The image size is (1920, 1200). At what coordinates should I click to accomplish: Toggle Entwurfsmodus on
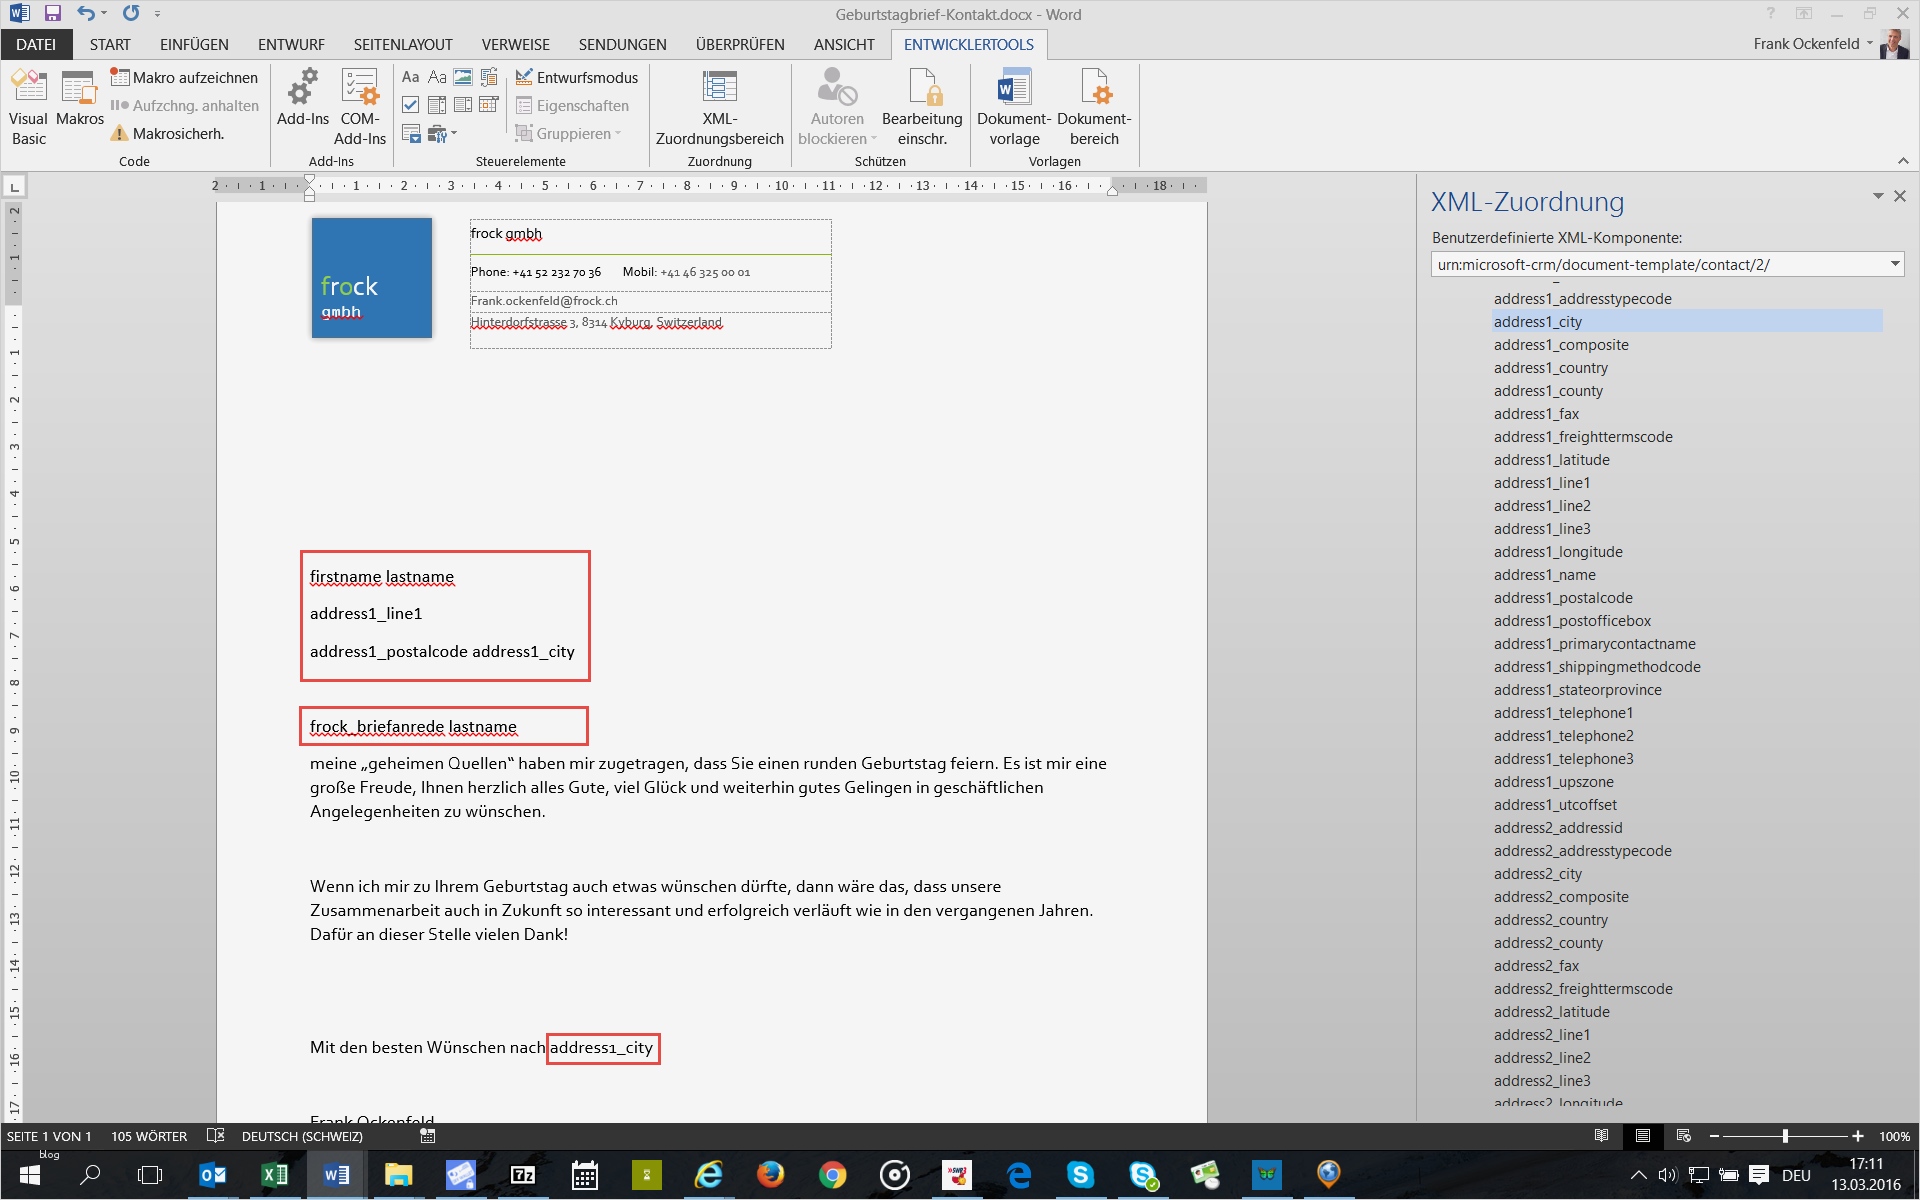(x=578, y=76)
